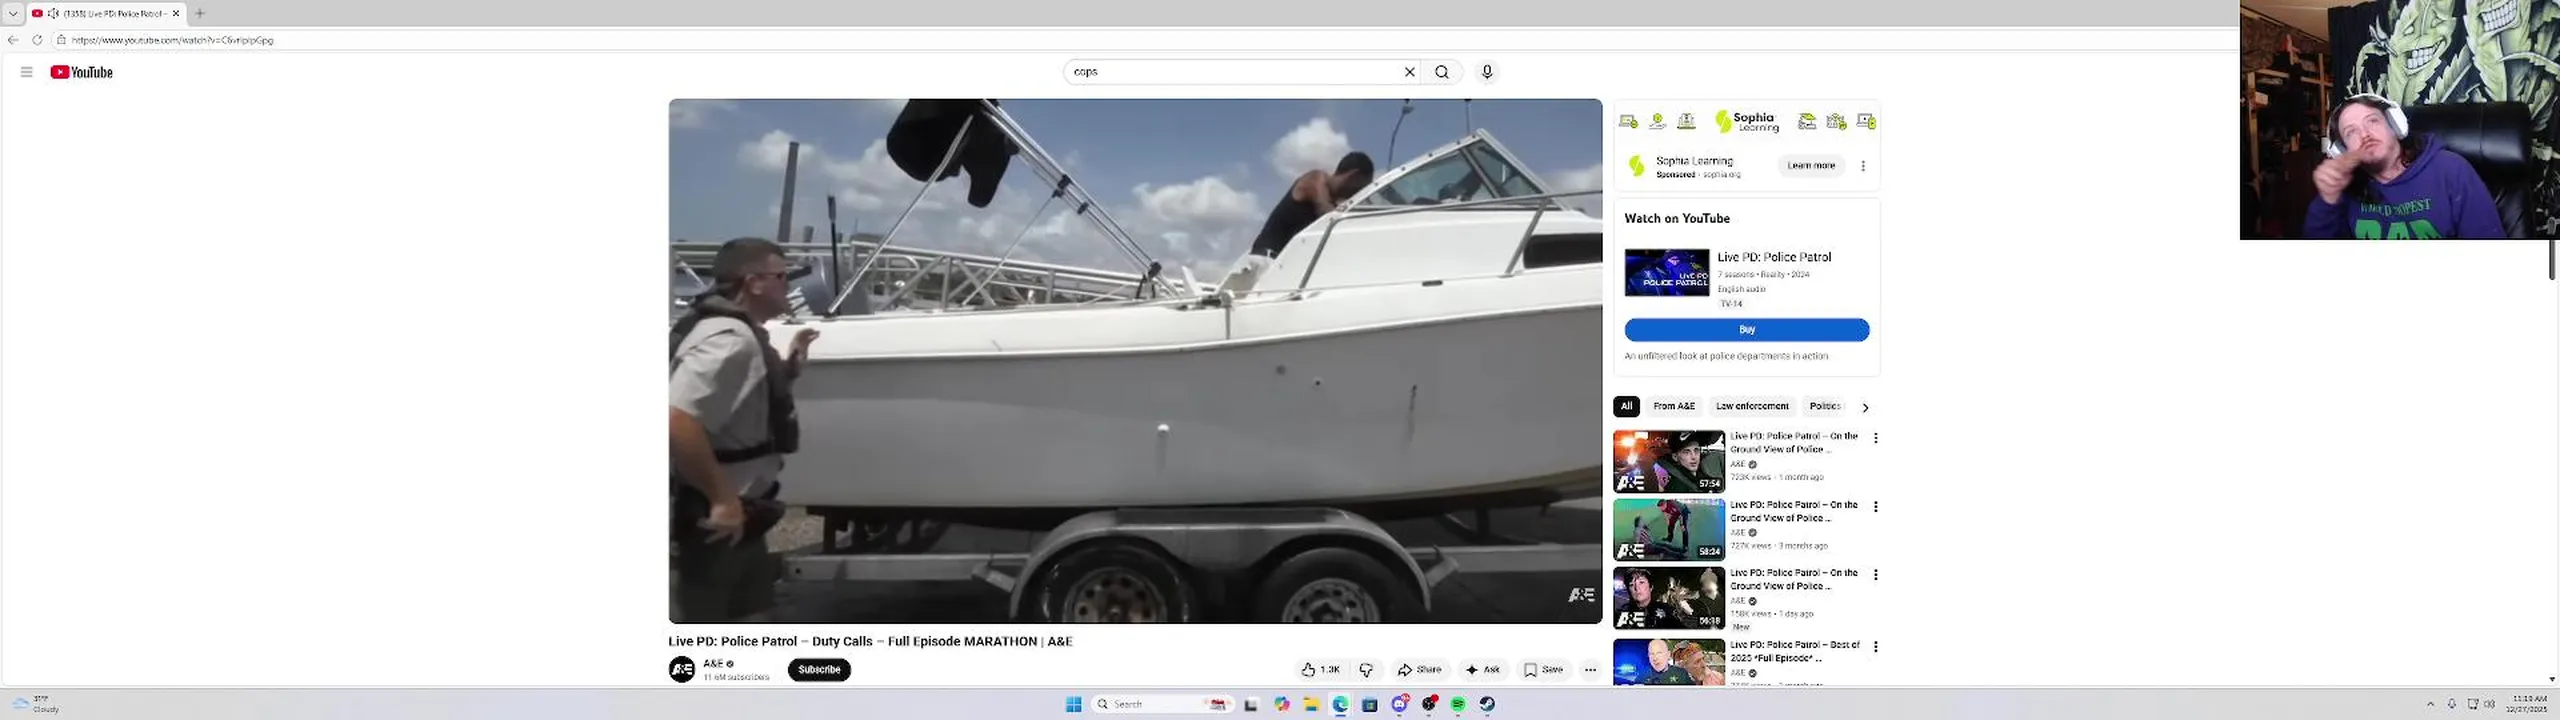Launch Copilot from the taskbar
This screenshot has width=2560, height=720.
1281,704
